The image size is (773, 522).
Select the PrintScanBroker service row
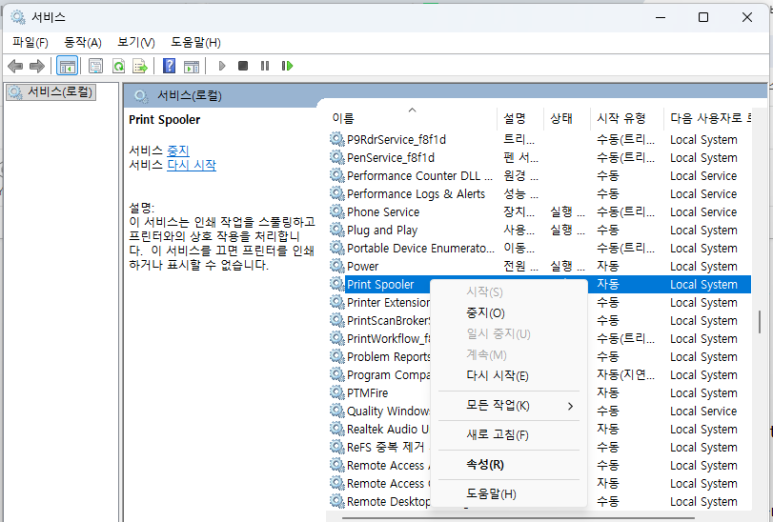[x=388, y=320]
